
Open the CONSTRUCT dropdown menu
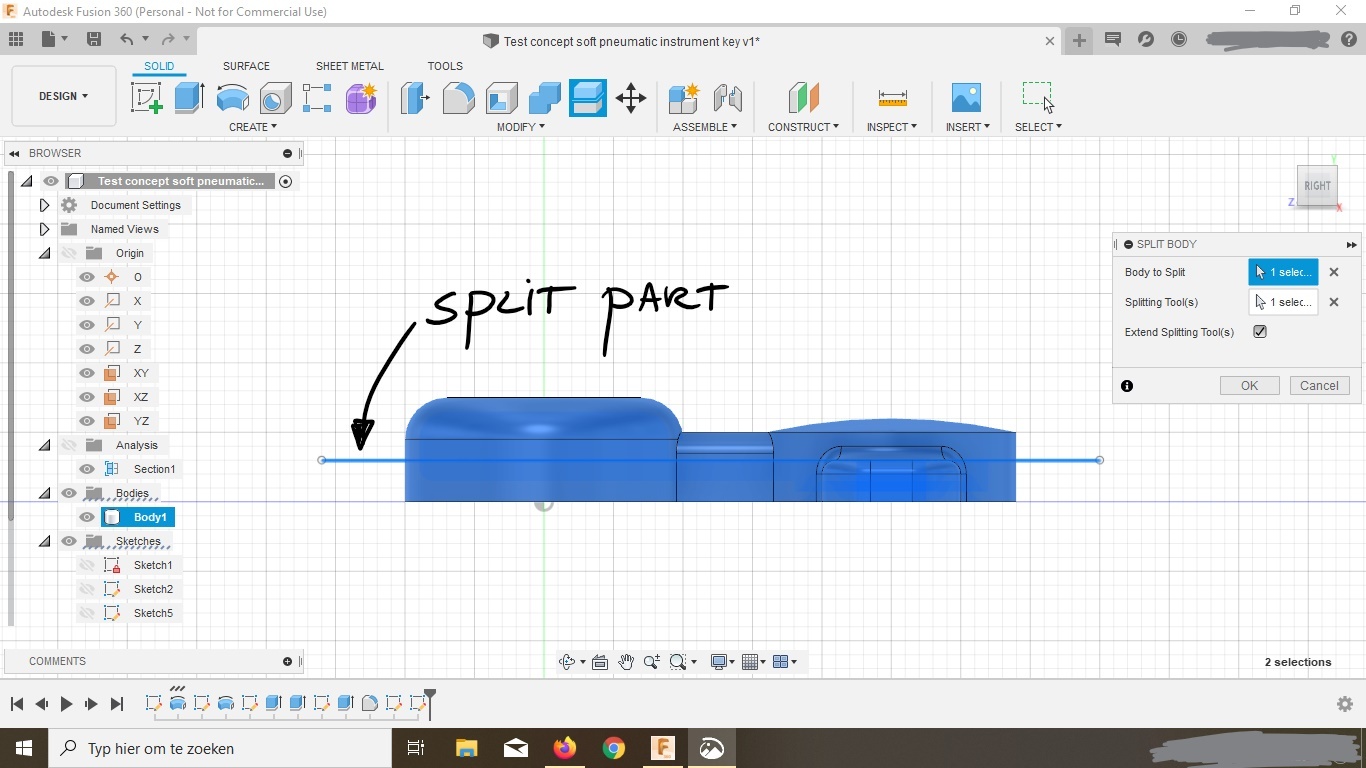tap(803, 127)
